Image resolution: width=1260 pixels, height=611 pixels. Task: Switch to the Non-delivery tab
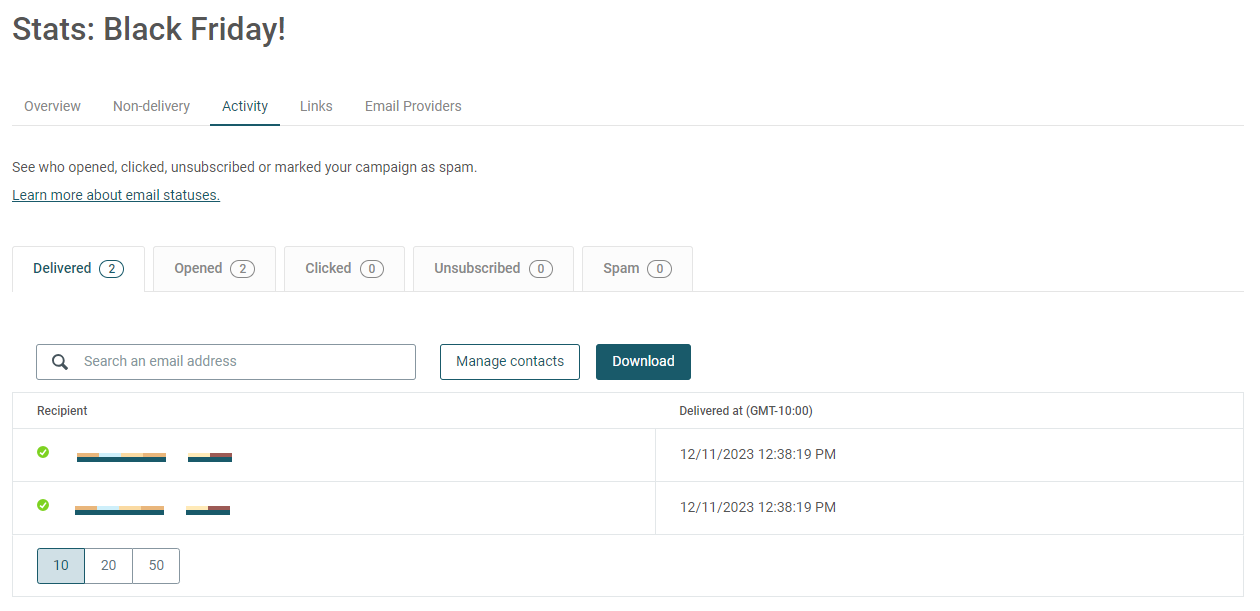tap(151, 106)
